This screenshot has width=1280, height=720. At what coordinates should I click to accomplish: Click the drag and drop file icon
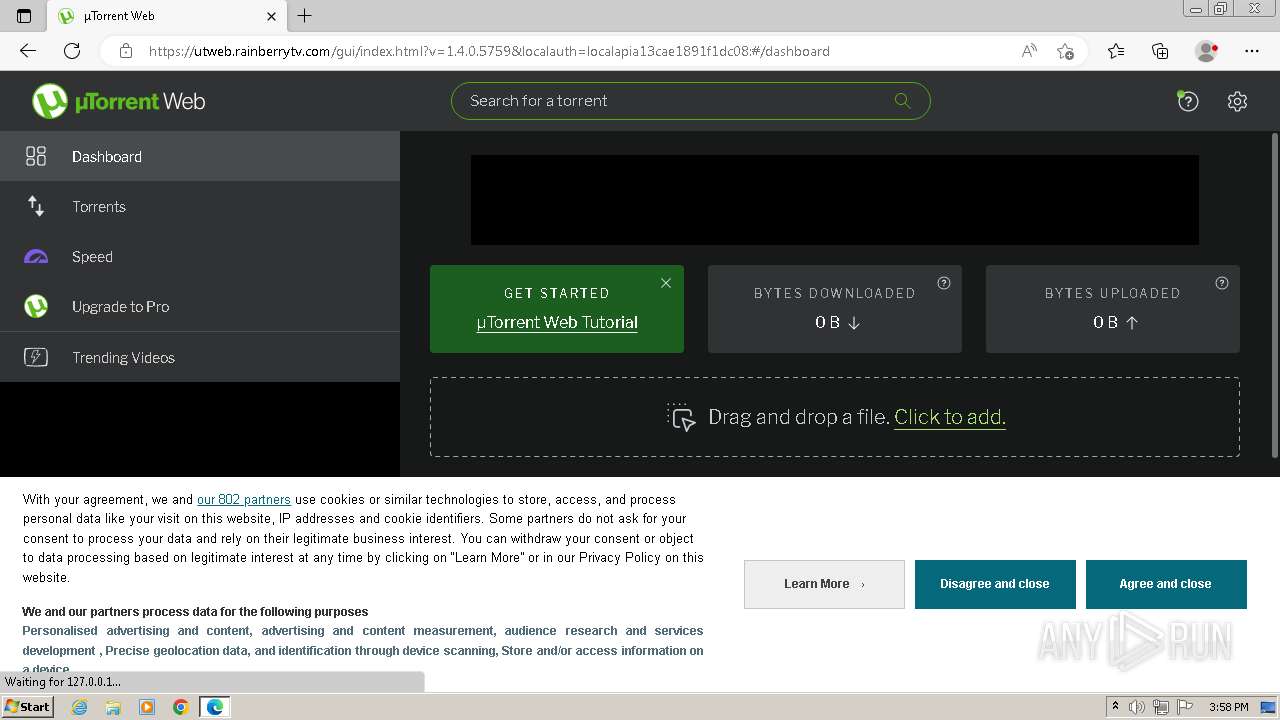(681, 417)
